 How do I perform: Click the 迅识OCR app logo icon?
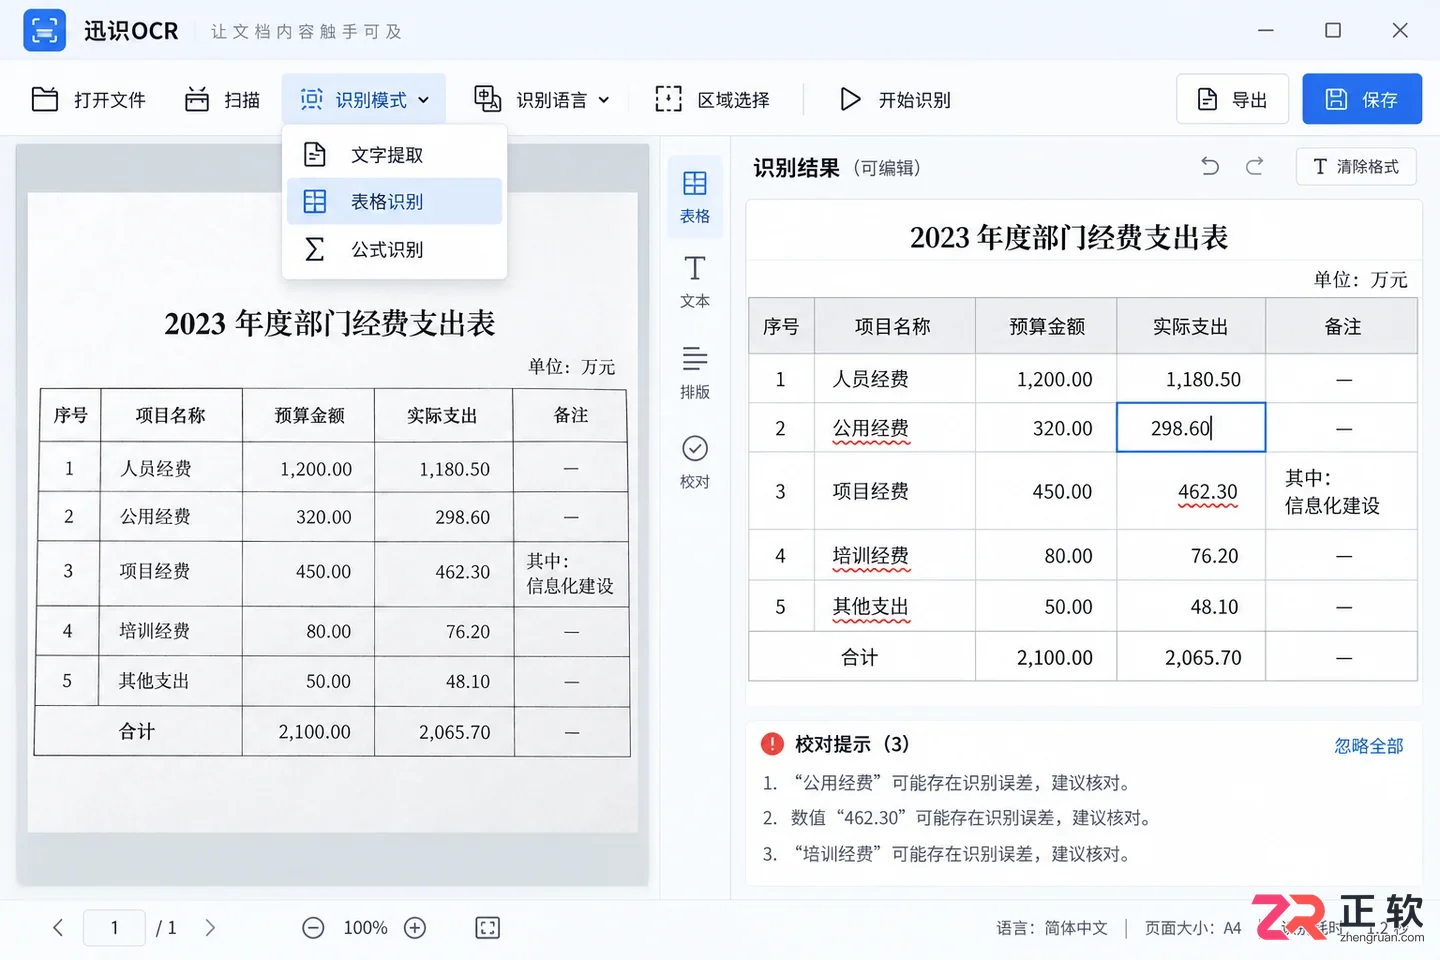click(x=44, y=31)
